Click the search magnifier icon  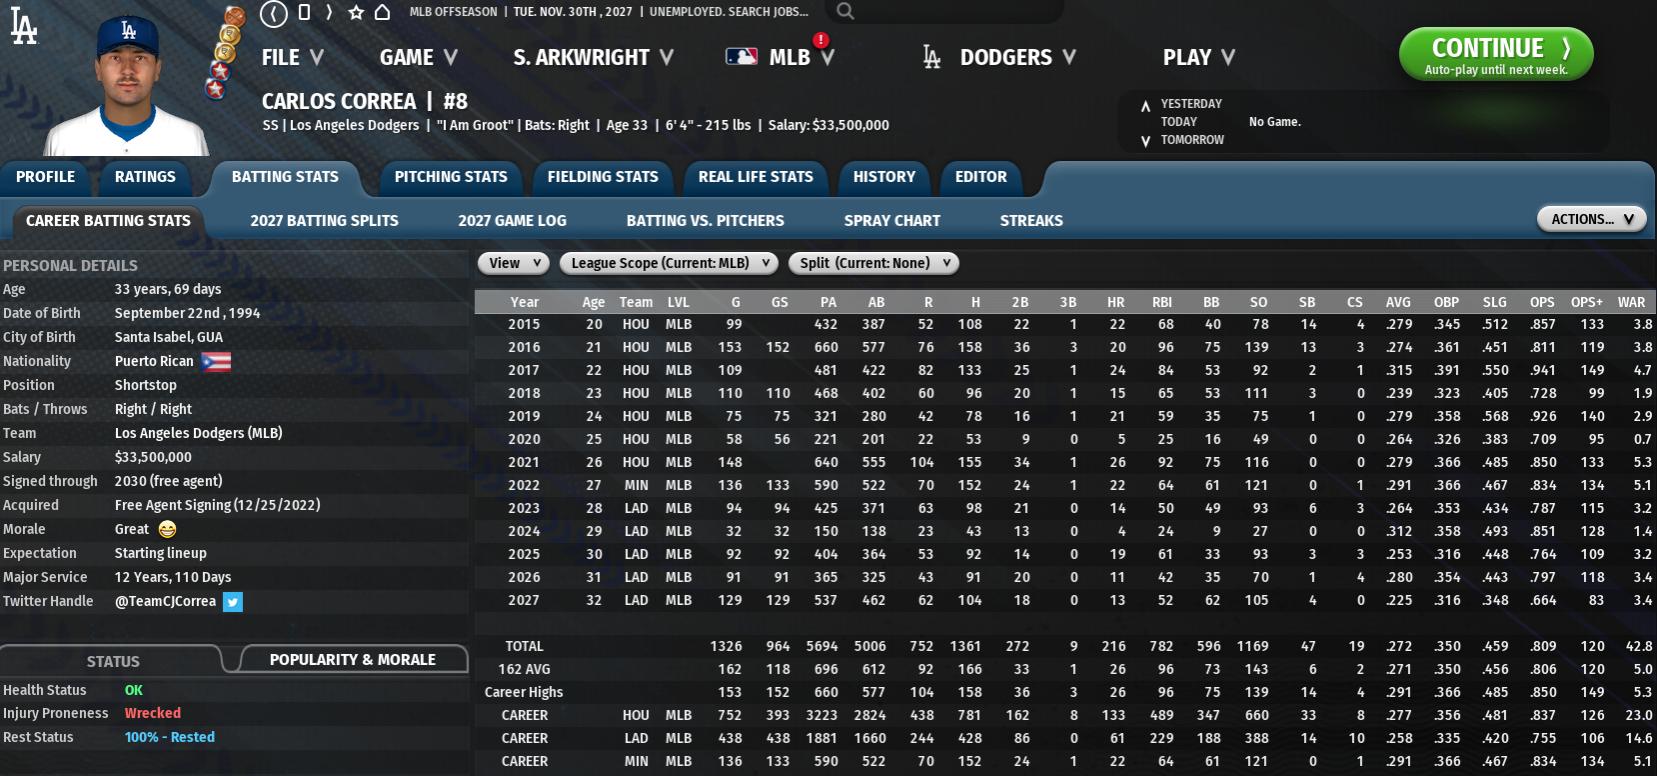pos(845,11)
